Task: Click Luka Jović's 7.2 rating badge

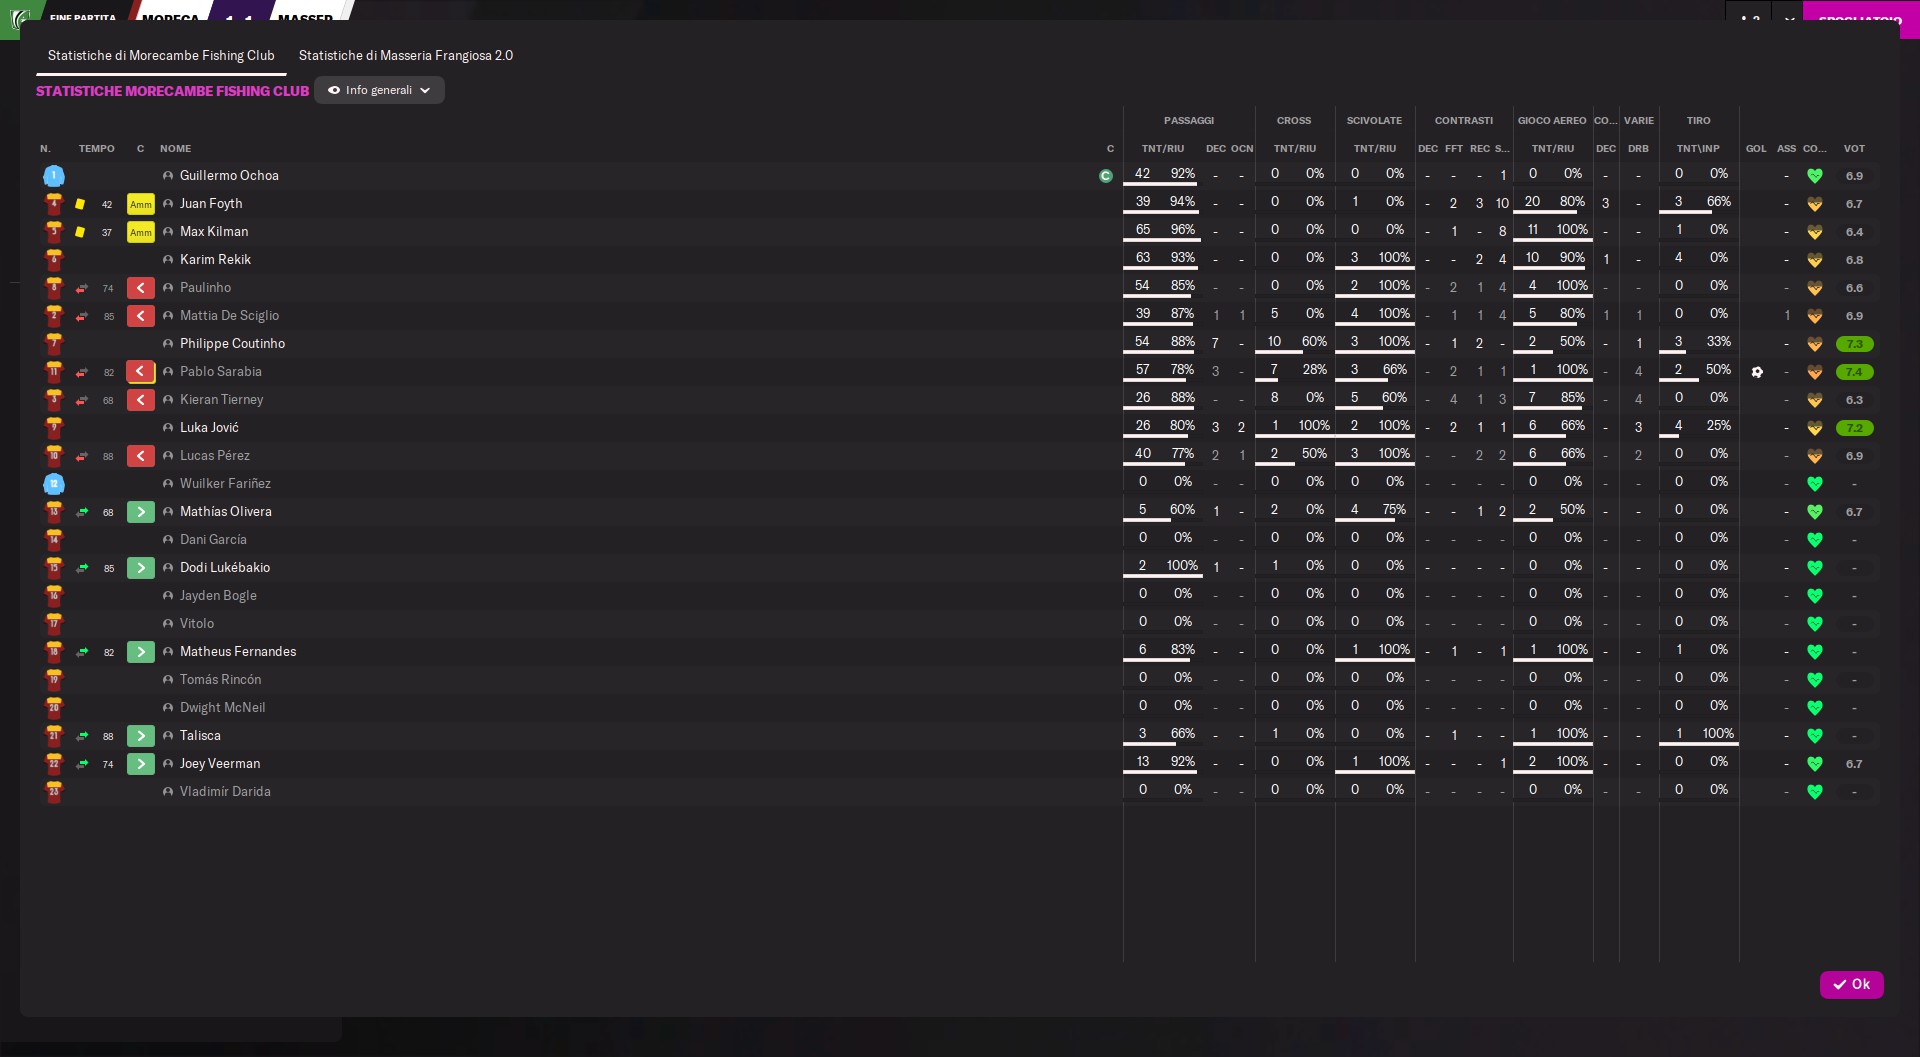Action: click(x=1854, y=428)
